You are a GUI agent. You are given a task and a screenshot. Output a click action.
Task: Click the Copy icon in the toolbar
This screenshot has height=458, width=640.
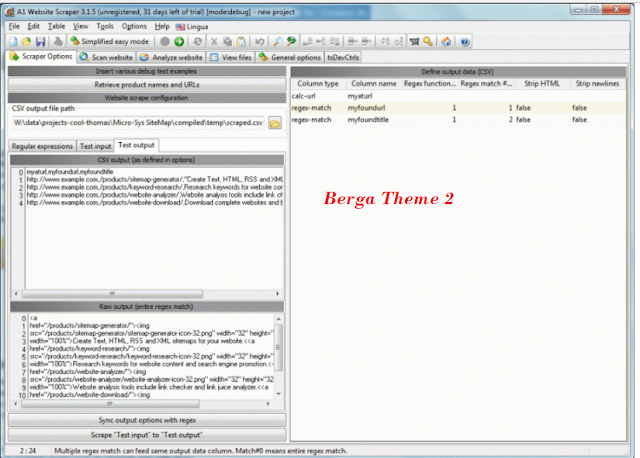pyautogui.click(x=227, y=42)
